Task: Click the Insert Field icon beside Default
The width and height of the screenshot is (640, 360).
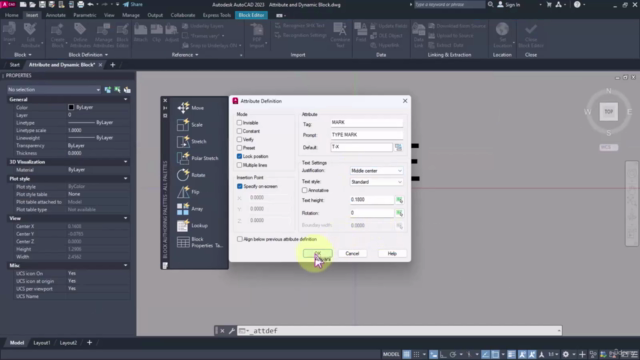Action: click(x=398, y=147)
